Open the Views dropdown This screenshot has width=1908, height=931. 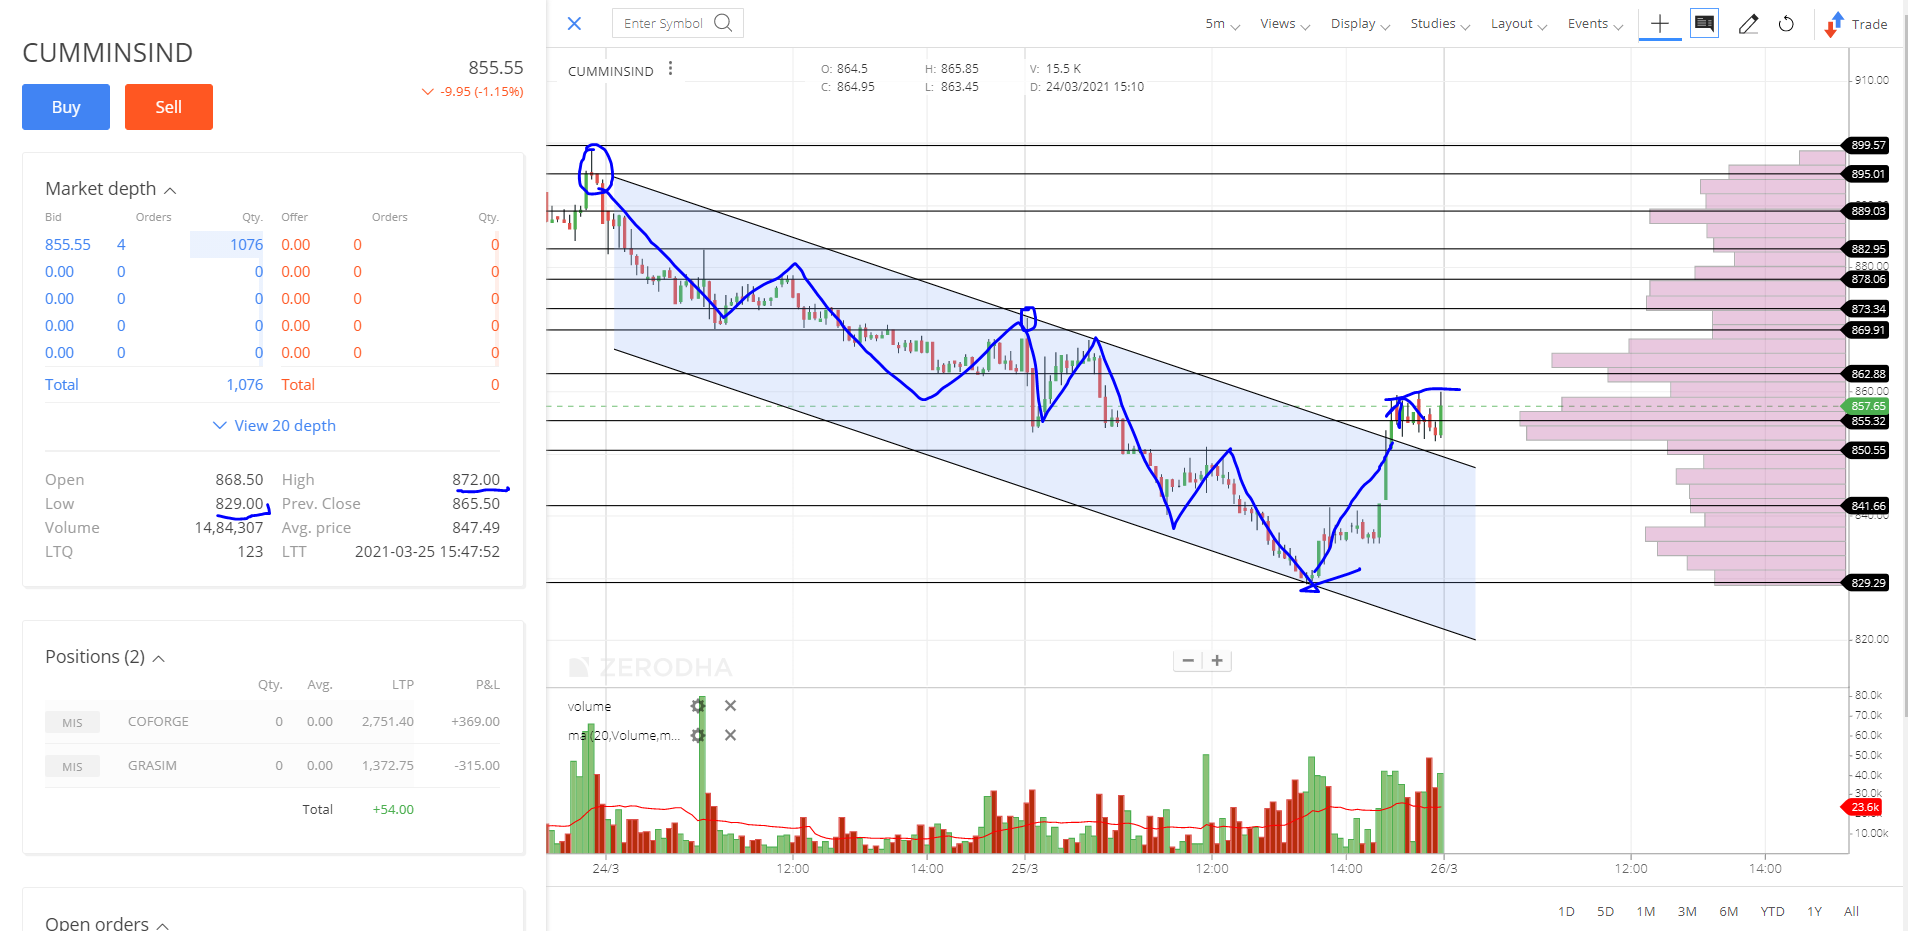point(1285,24)
